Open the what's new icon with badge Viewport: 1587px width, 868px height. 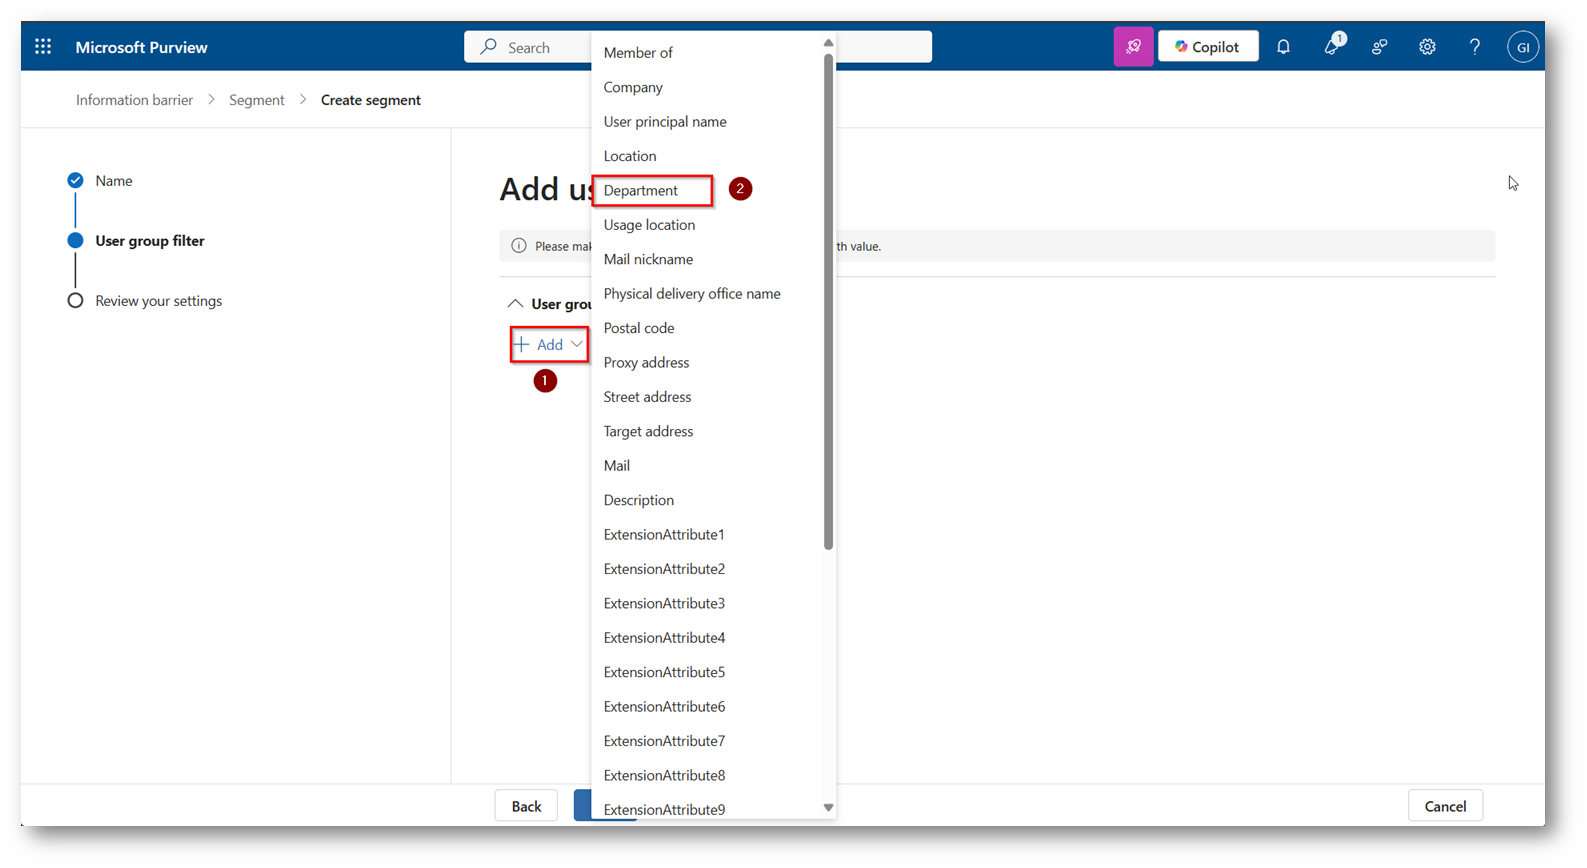(x=1333, y=45)
